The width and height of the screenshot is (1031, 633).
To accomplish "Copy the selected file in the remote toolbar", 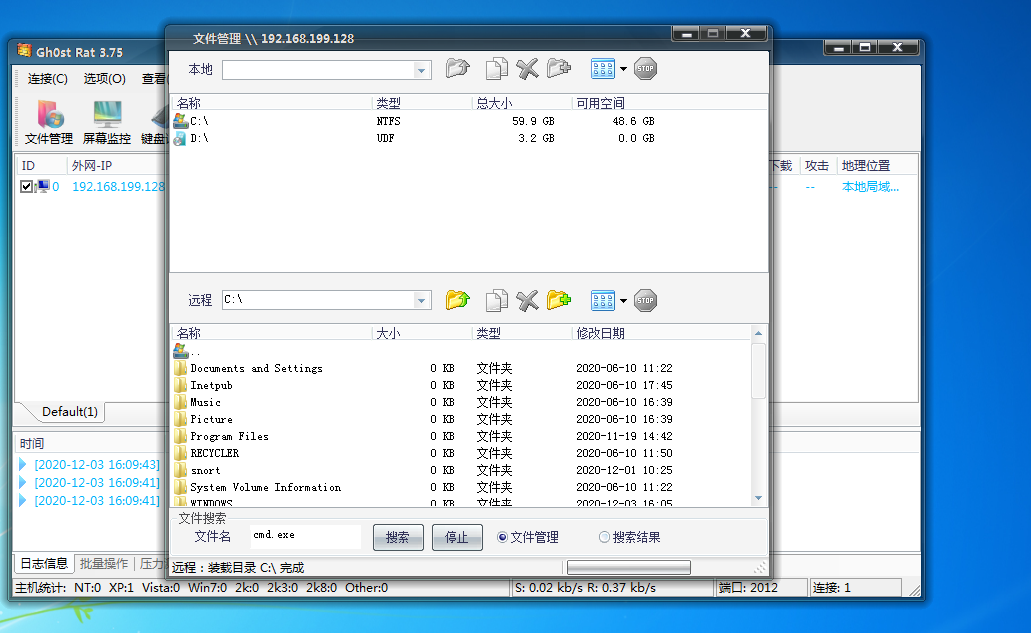I will click(496, 300).
